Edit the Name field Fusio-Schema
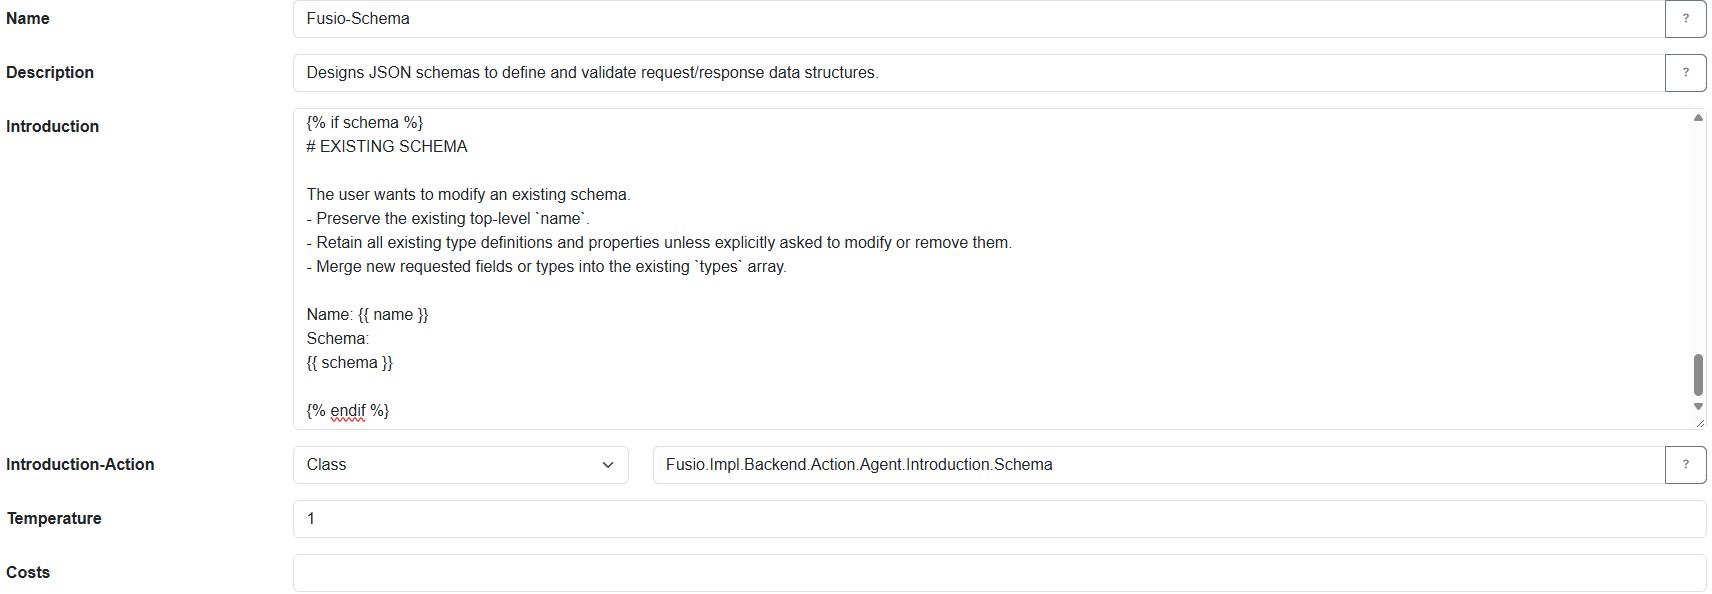Screen dimensions: 1712x594 979,19
